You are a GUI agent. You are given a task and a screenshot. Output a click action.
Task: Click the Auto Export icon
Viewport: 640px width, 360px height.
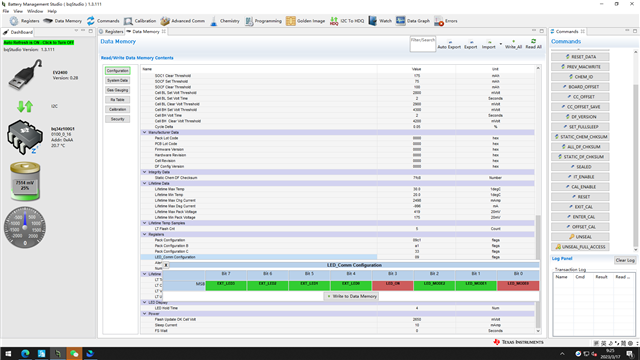click(x=449, y=44)
